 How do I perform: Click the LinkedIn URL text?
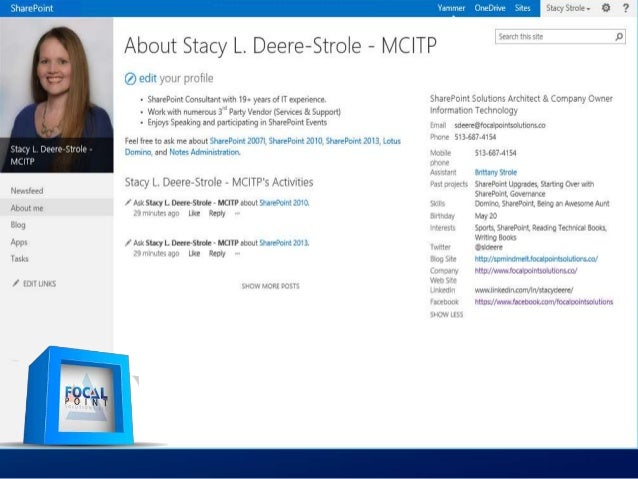tap(524, 290)
